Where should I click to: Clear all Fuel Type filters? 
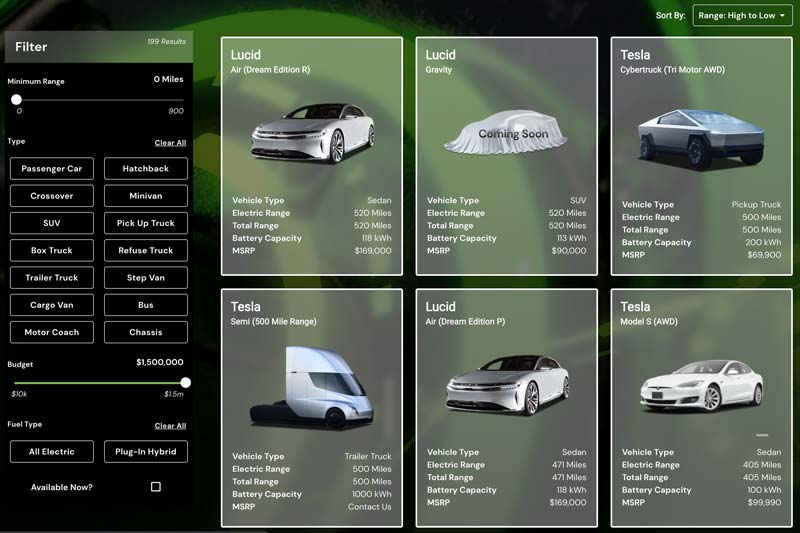coord(170,426)
